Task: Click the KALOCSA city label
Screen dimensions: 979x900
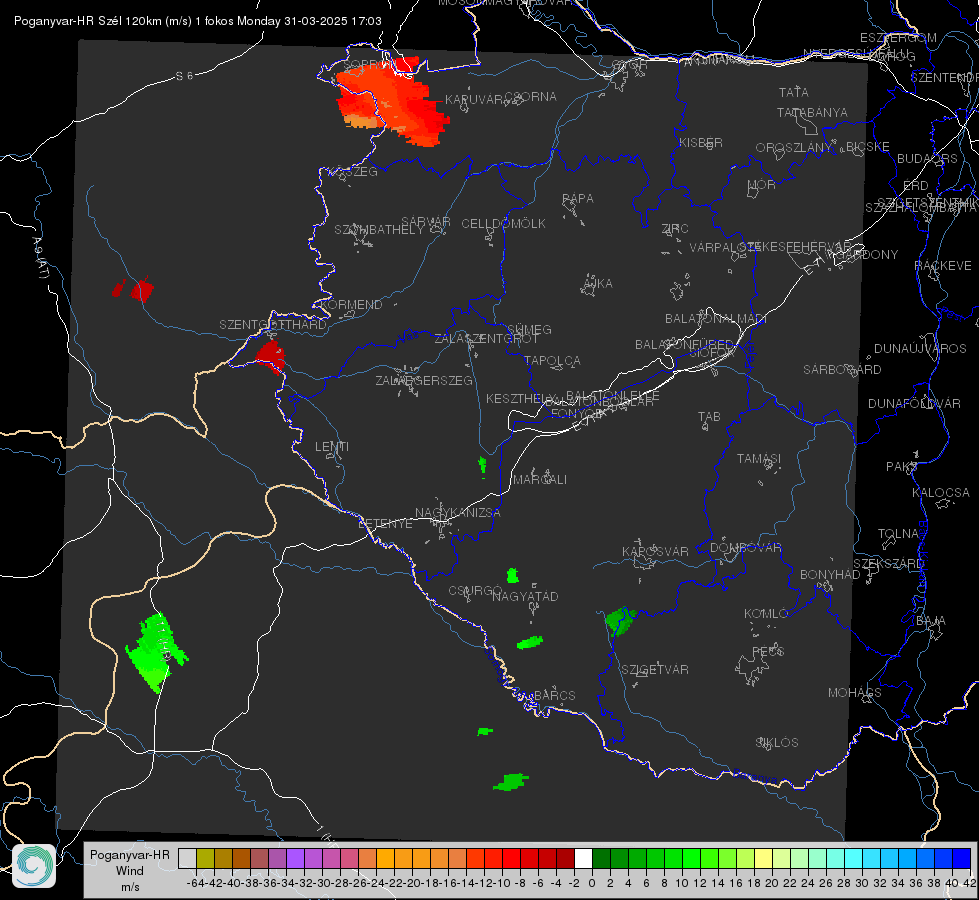Action: pyautogui.click(x=941, y=493)
